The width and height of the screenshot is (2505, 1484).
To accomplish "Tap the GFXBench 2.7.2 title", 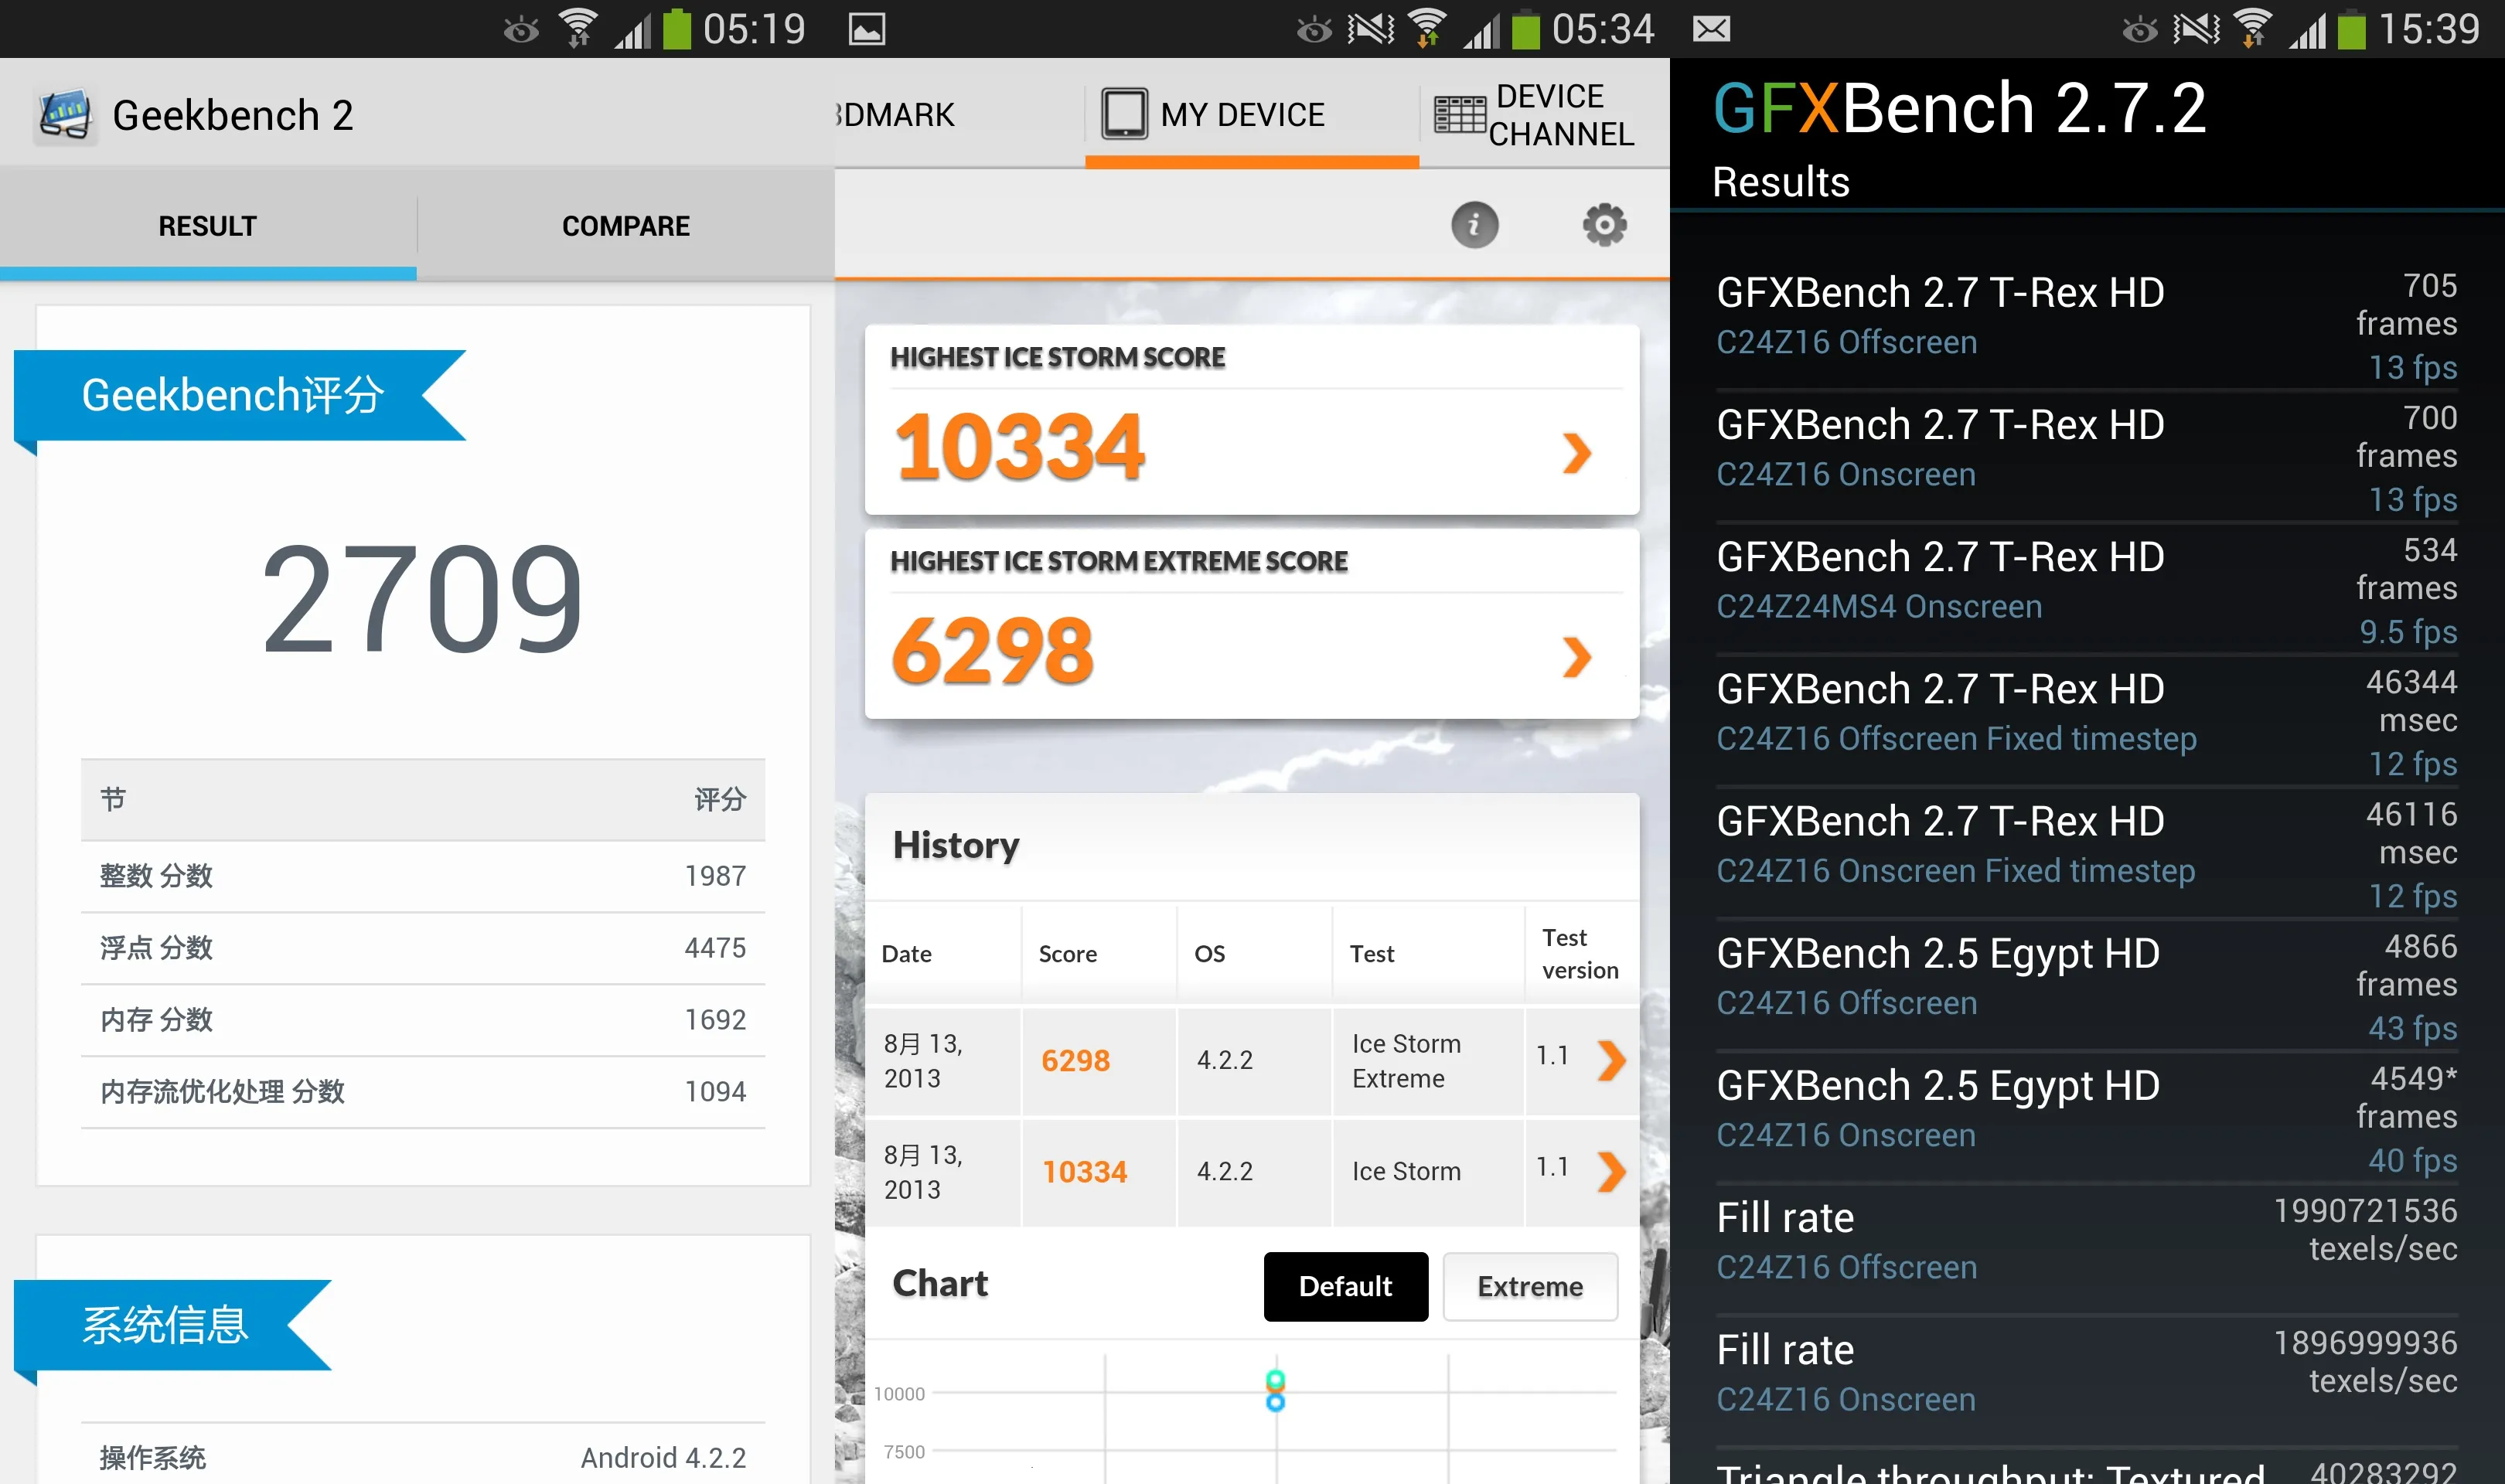I will click(x=1960, y=108).
